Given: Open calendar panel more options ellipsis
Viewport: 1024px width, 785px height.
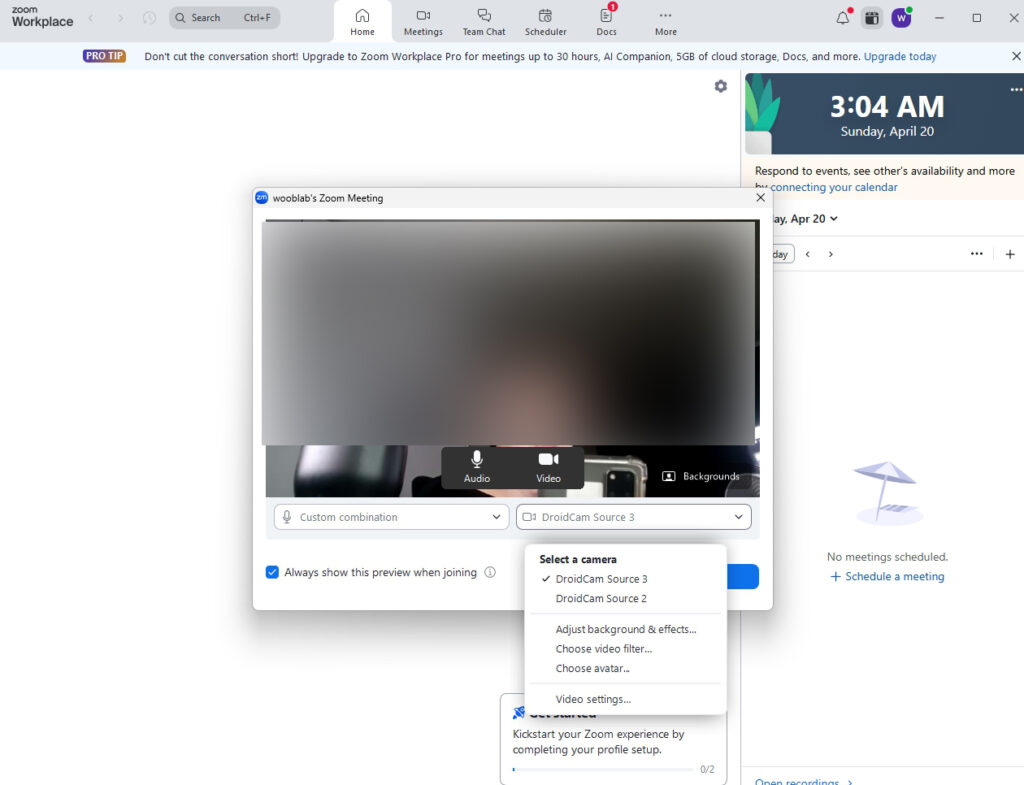Looking at the screenshot, I should pos(976,253).
